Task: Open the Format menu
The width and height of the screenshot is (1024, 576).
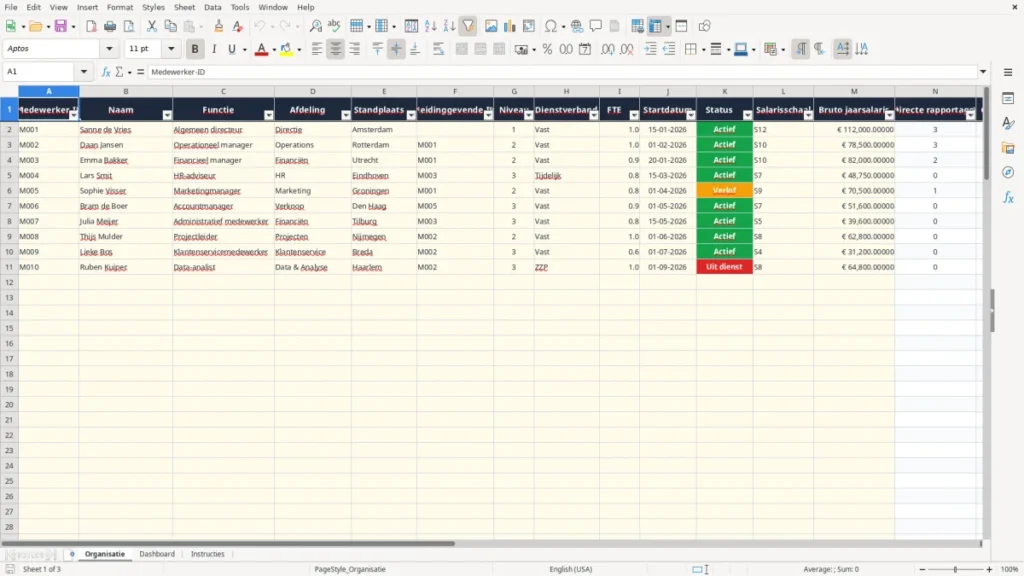Action: tap(120, 7)
